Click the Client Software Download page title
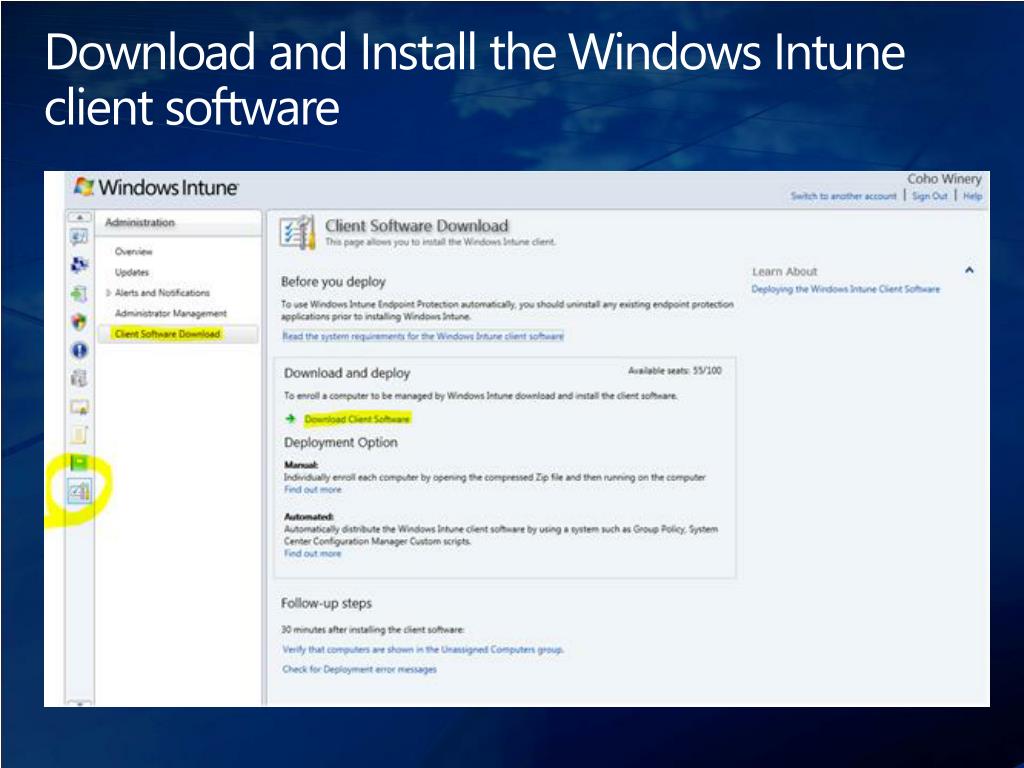 [x=417, y=226]
